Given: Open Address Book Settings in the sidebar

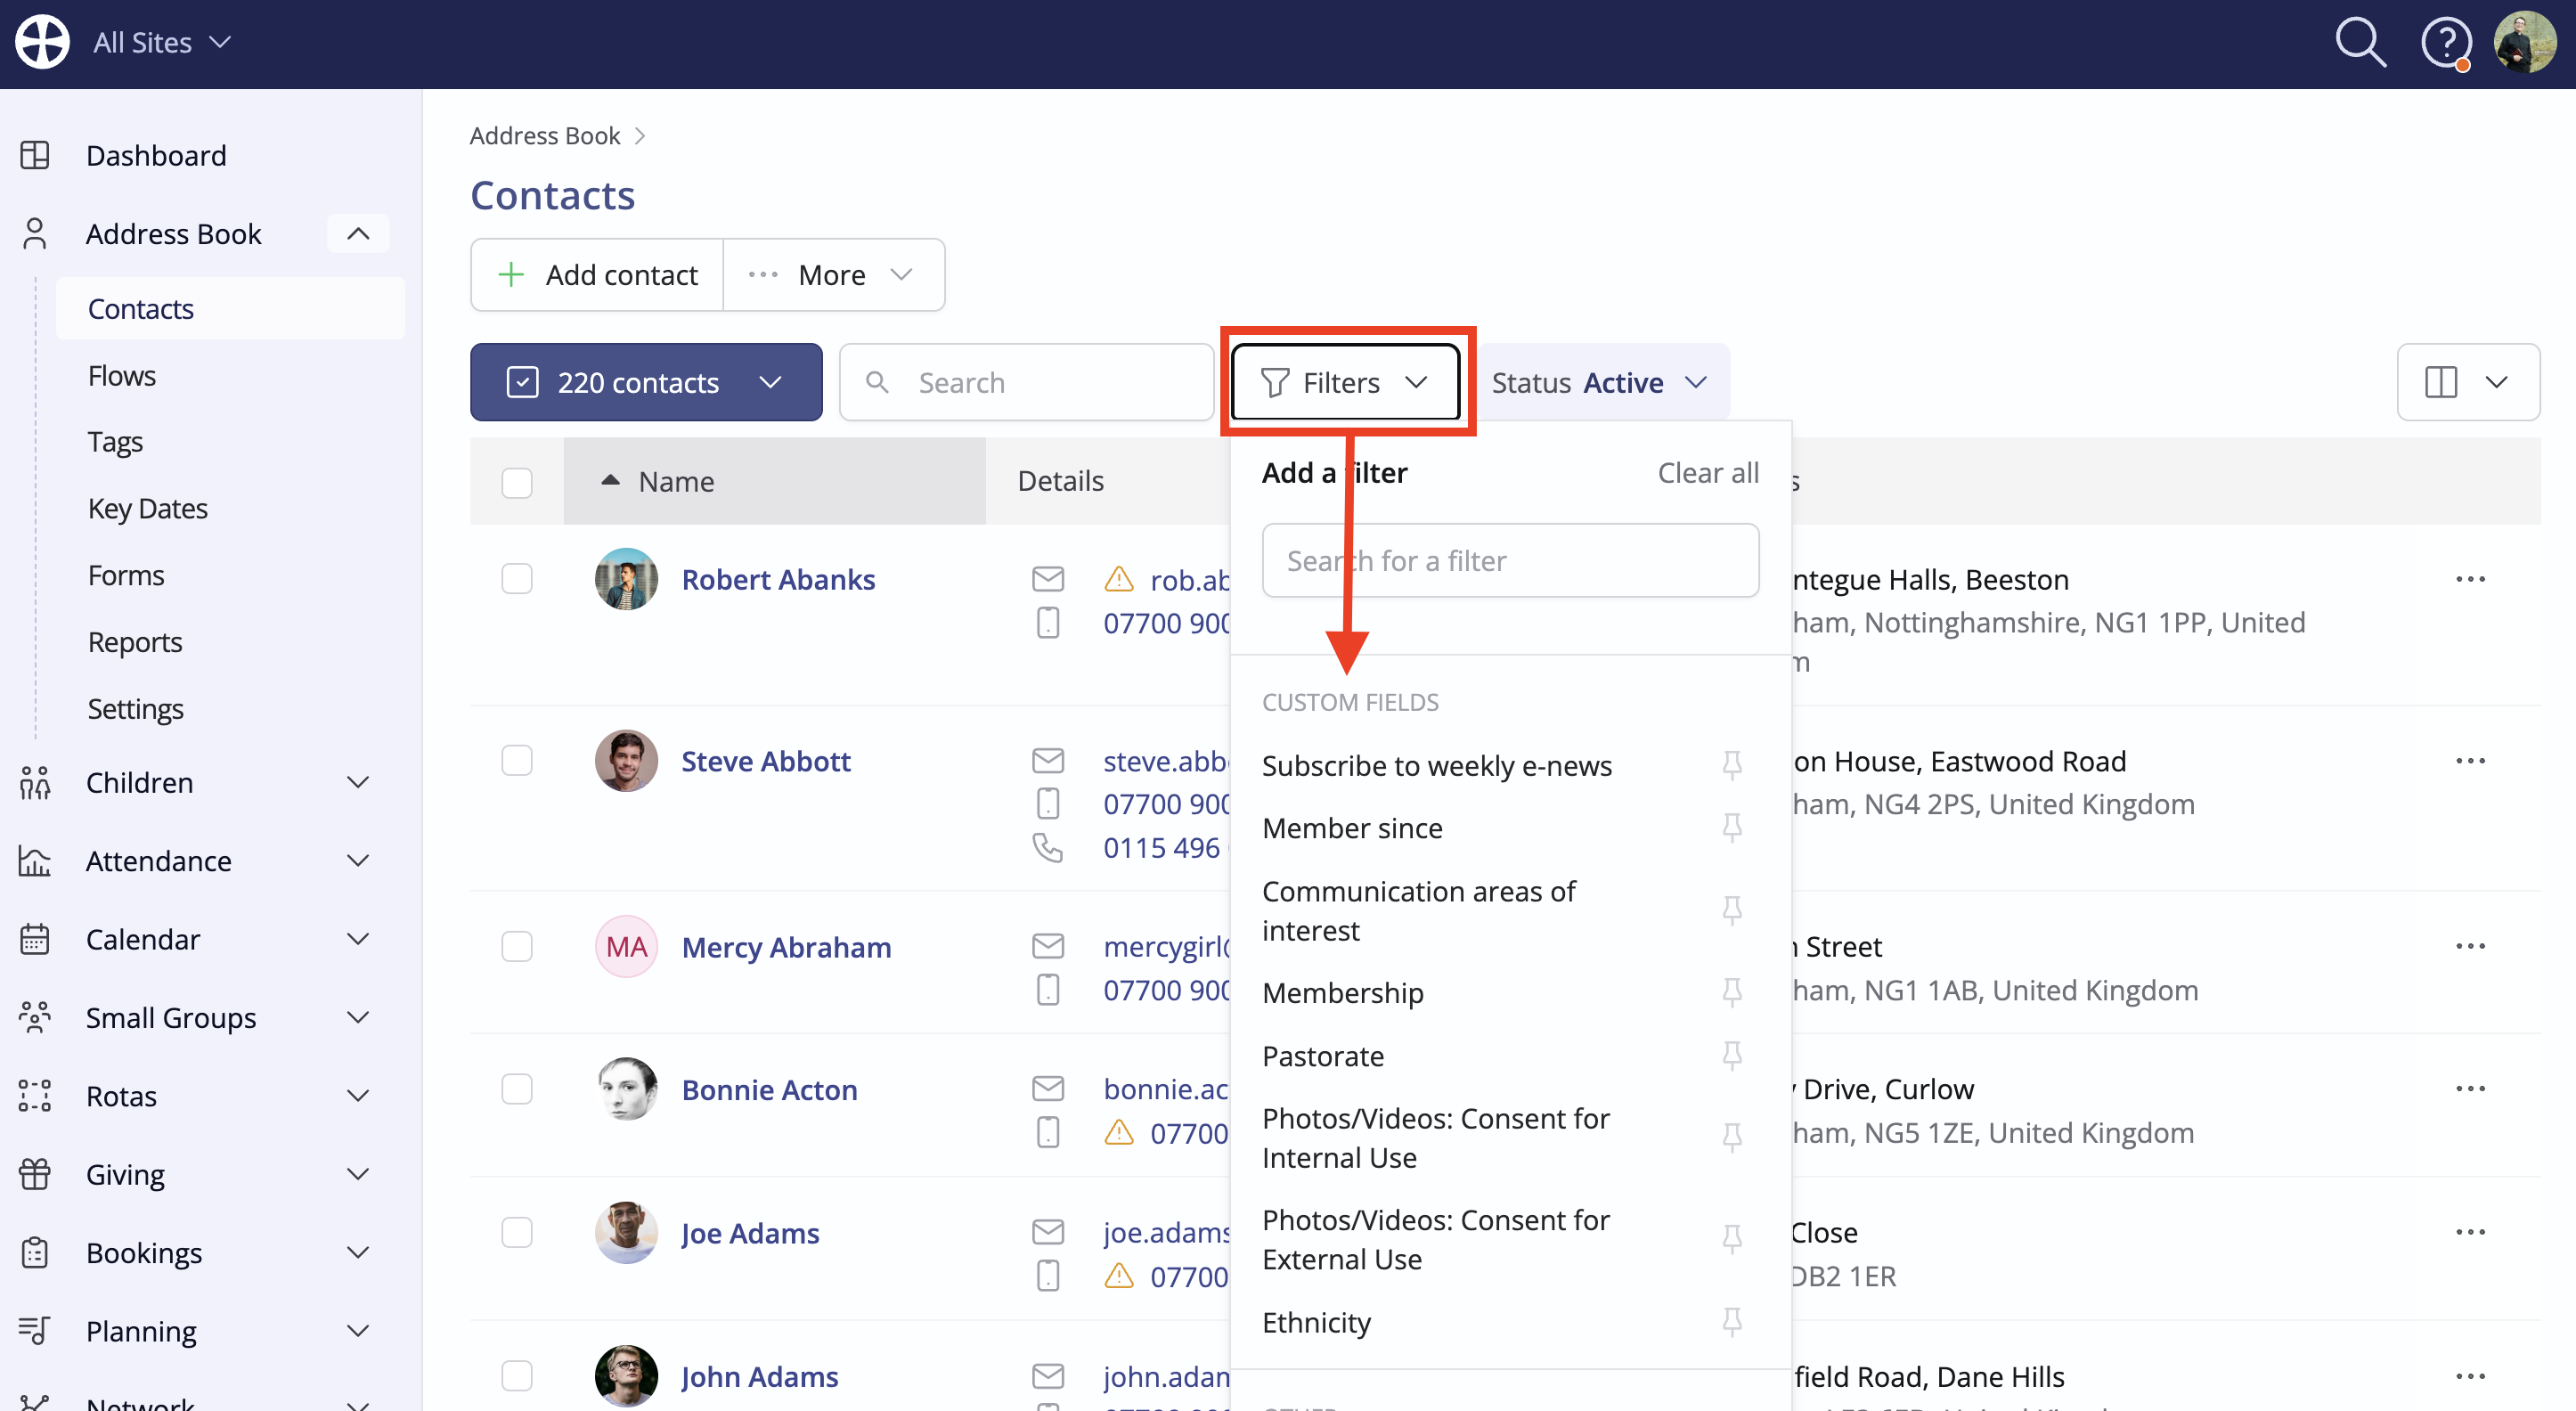Looking at the screenshot, I should pyautogui.click(x=135, y=709).
